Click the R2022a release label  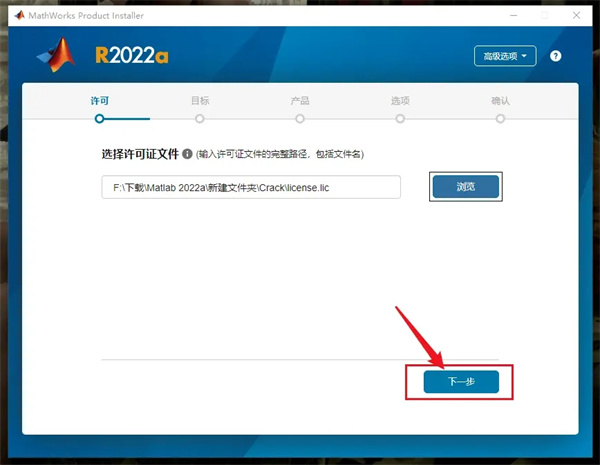click(132, 55)
